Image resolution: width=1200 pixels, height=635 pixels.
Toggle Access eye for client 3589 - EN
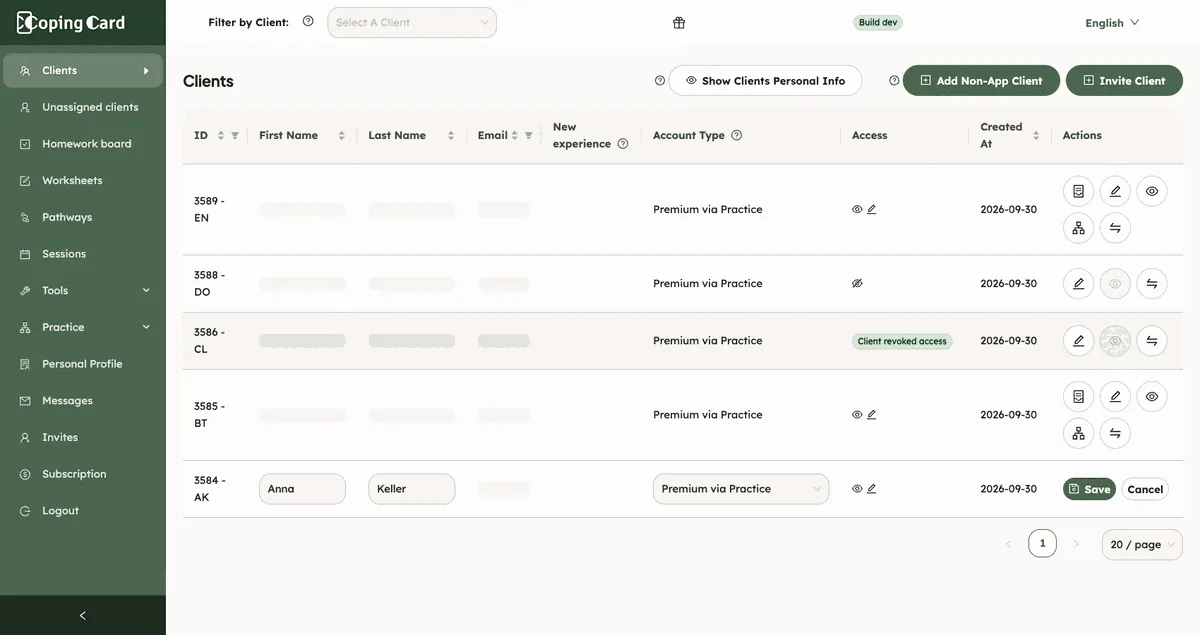pyautogui.click(x=857, y=210)
